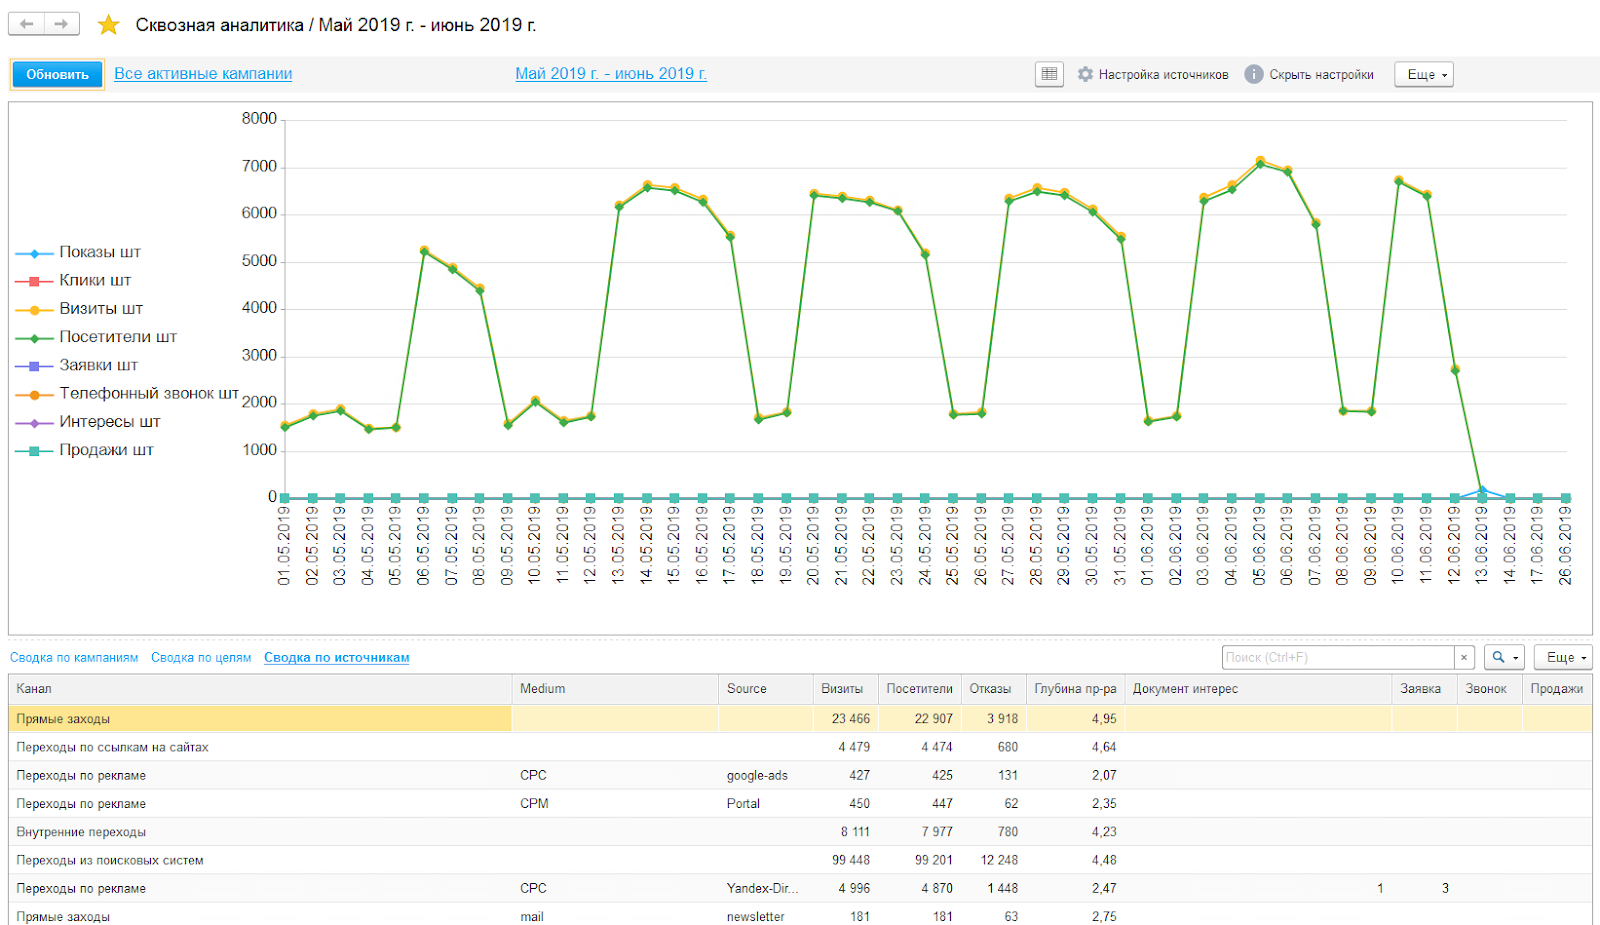Click the gear icon for source settings
Viewport: 1600px width, 925px height.
click(x=1085, y=74)
